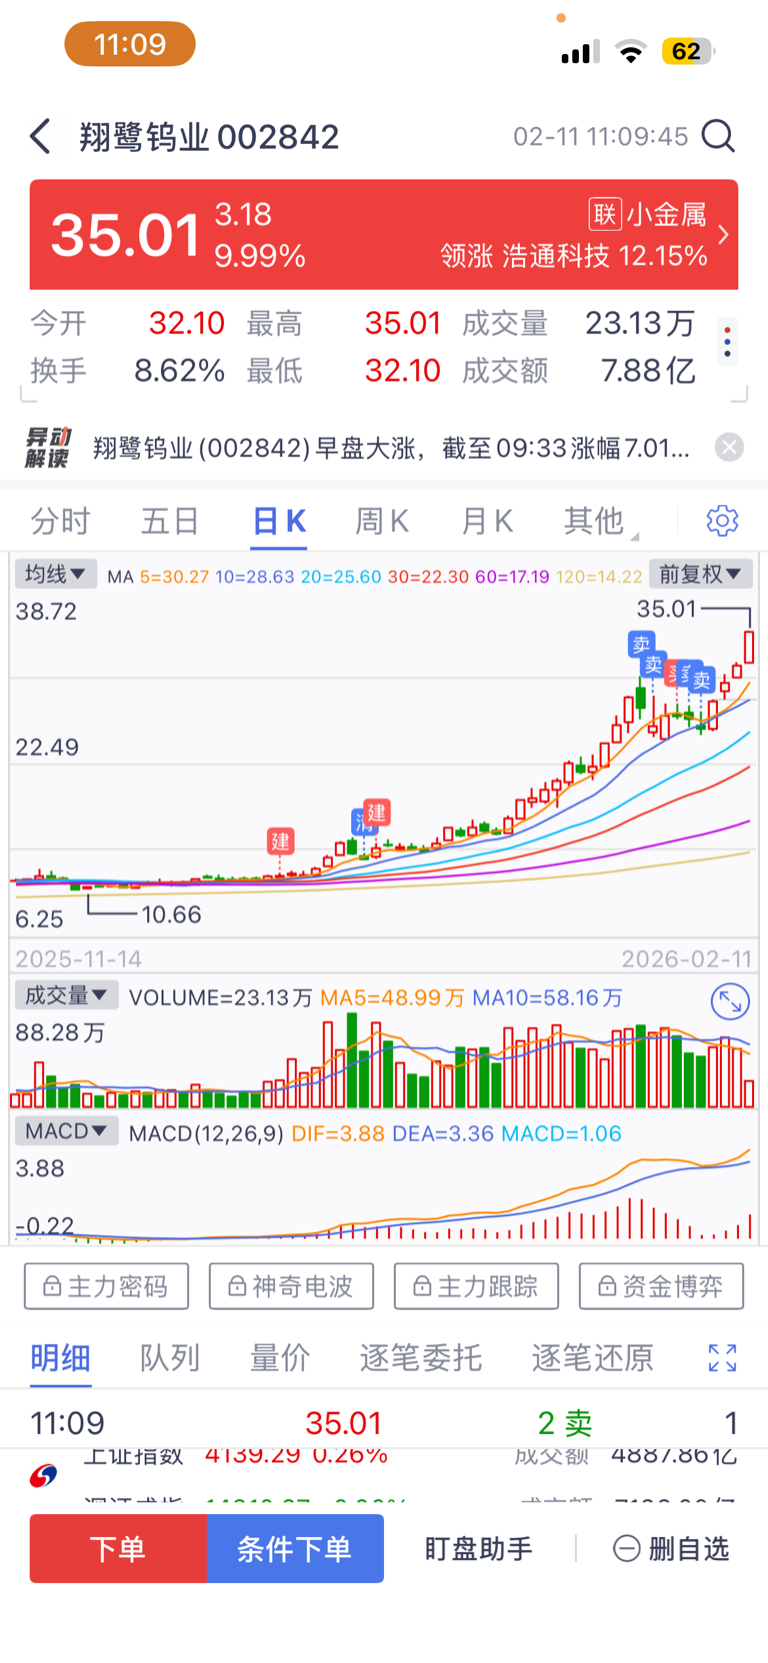This screenshot has width=768, height=1663.
Task: Switch to 逐笔还原 tab
Action: click(592, 1357)
